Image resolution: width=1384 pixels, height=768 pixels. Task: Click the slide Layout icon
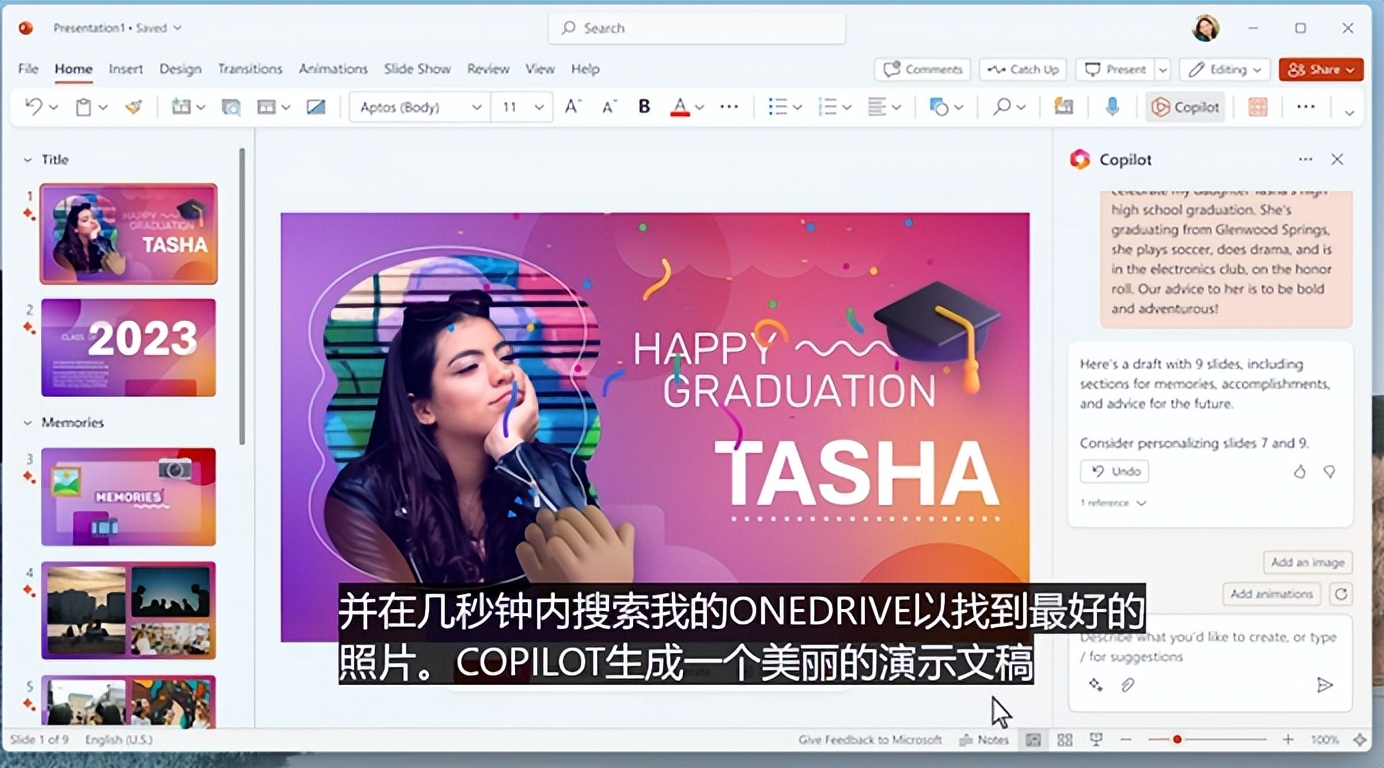266,107
